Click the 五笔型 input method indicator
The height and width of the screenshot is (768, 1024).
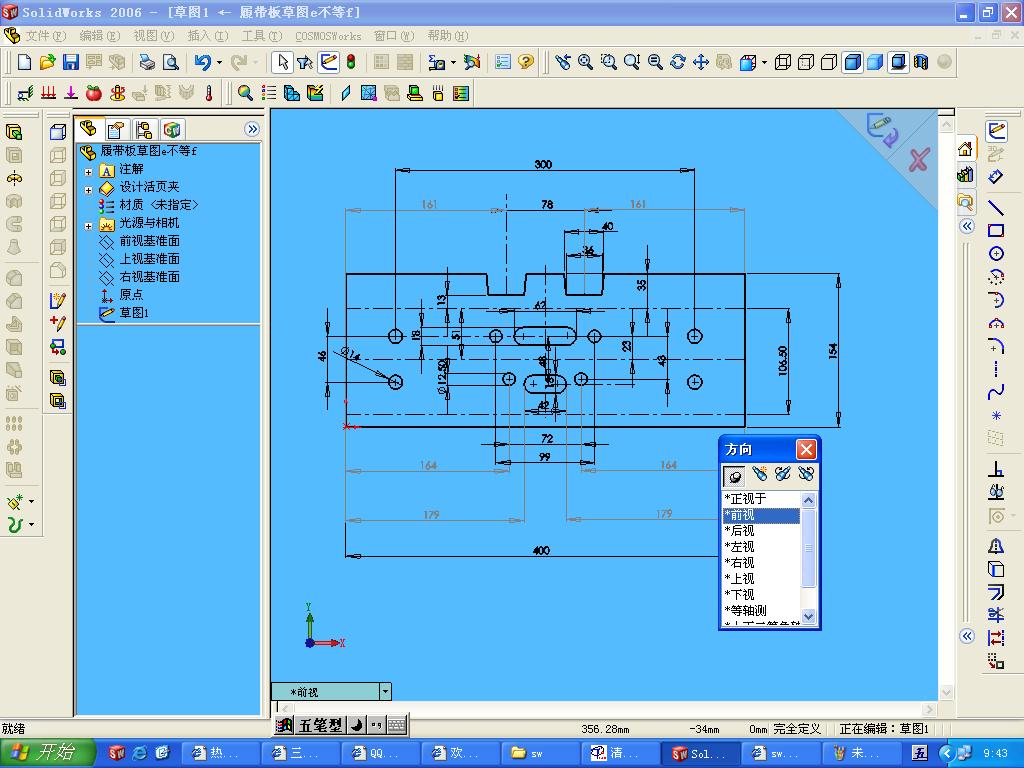[321, 725]
